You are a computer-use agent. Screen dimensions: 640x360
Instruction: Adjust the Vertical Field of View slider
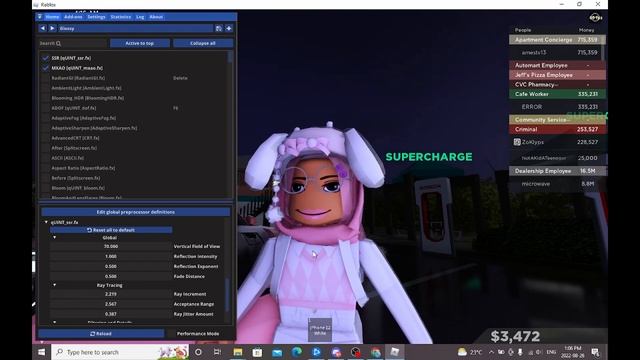(x=111, y=247)
